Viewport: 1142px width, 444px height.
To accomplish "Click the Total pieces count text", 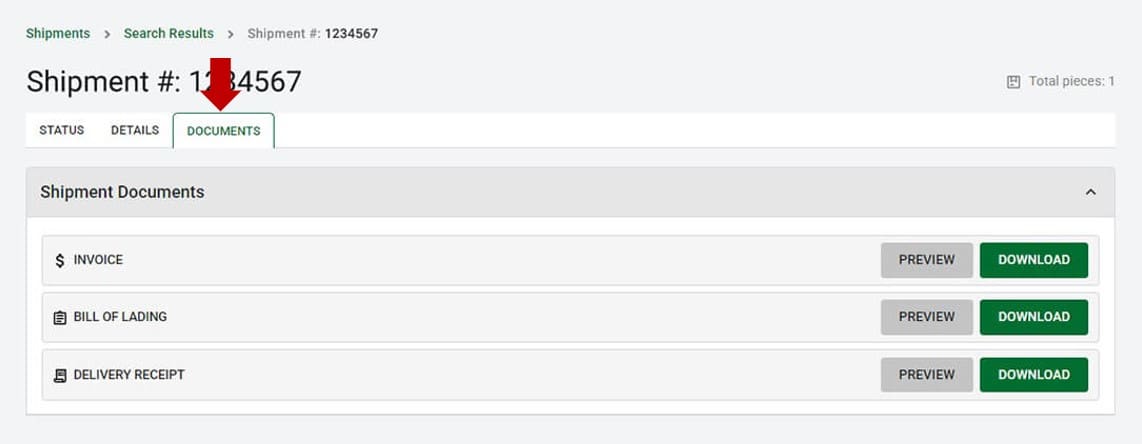I will pos(1072,82).
